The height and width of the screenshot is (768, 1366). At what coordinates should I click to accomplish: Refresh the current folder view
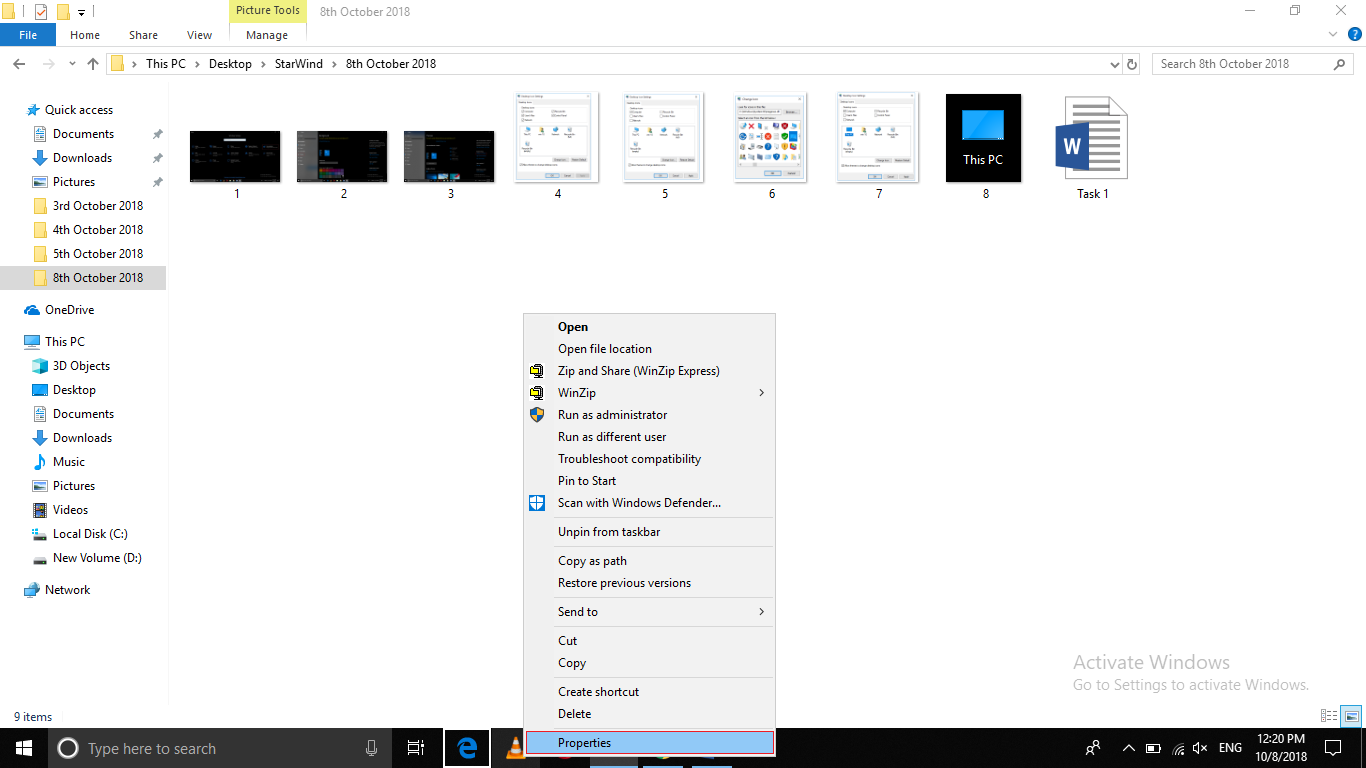tap(1132, 64)
